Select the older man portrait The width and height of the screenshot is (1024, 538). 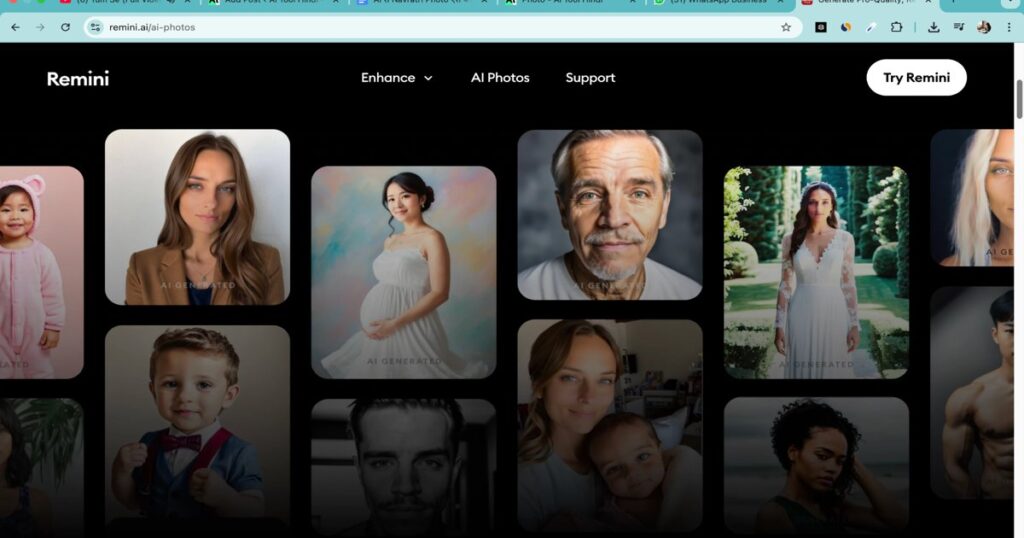pyautogui.click(x=610, y=215)
